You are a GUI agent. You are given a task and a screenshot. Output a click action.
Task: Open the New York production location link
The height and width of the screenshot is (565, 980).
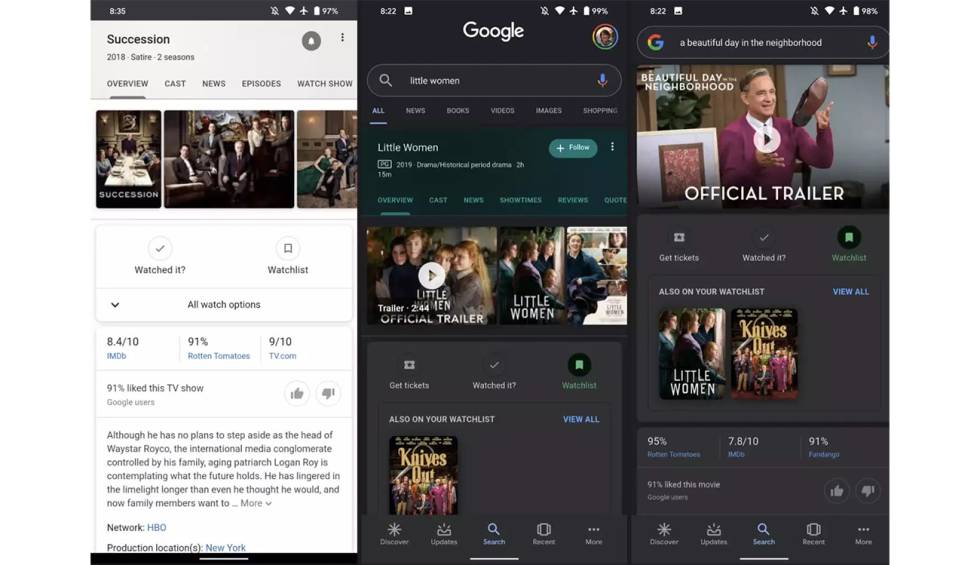tap(226, 548)
